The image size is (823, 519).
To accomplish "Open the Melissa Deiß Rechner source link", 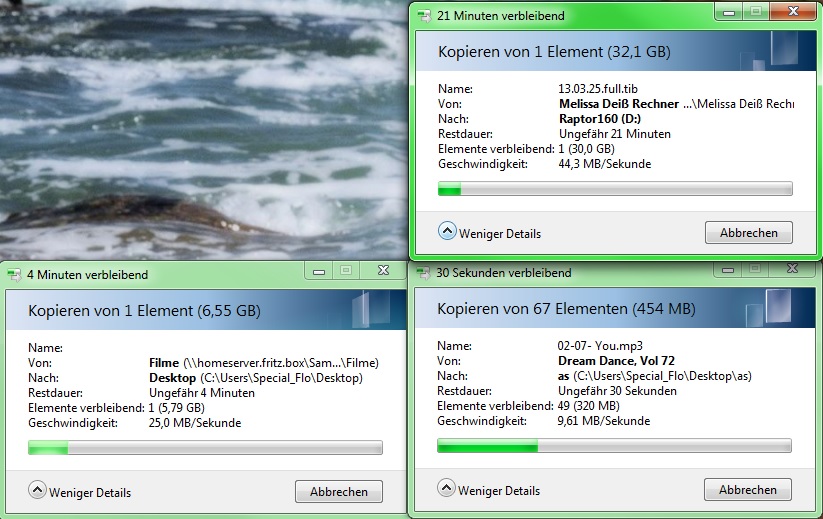I will (x=619, y=104).
